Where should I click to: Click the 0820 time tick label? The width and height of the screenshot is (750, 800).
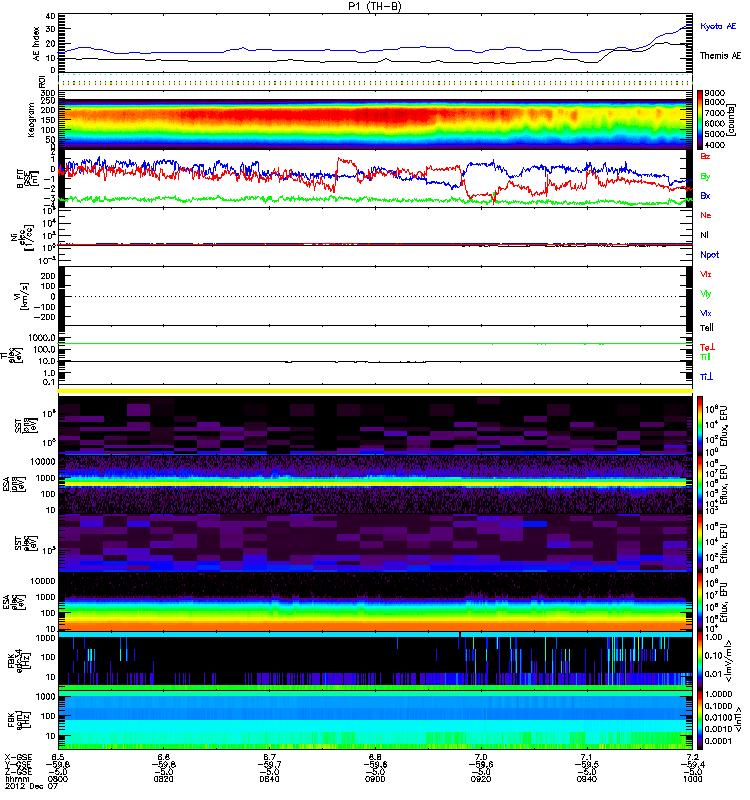tap(163, 779)
